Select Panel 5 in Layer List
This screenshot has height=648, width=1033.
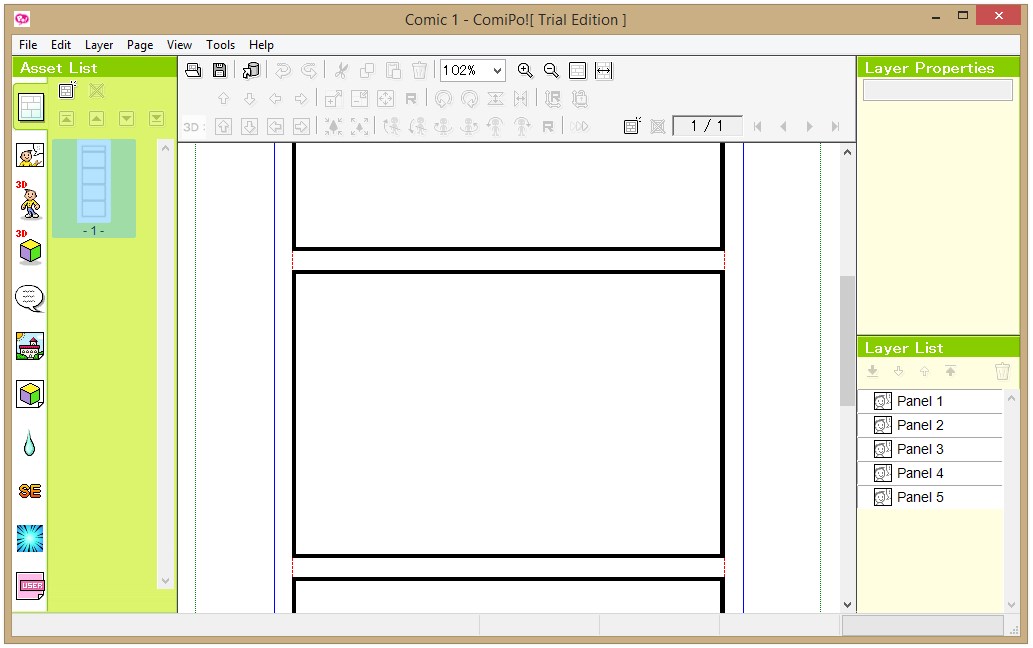click(x=919, y=497)
